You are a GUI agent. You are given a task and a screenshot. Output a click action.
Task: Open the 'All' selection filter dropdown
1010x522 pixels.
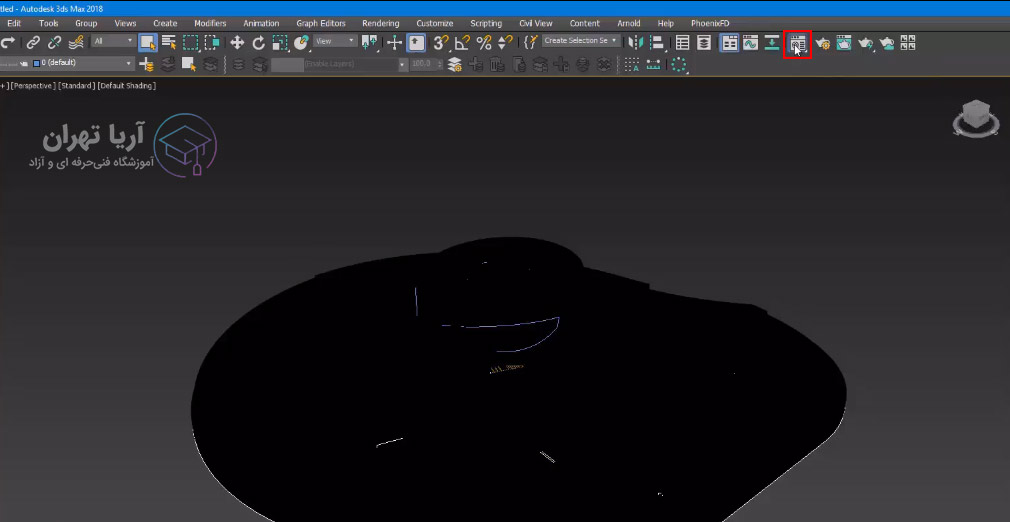(113, 41)
